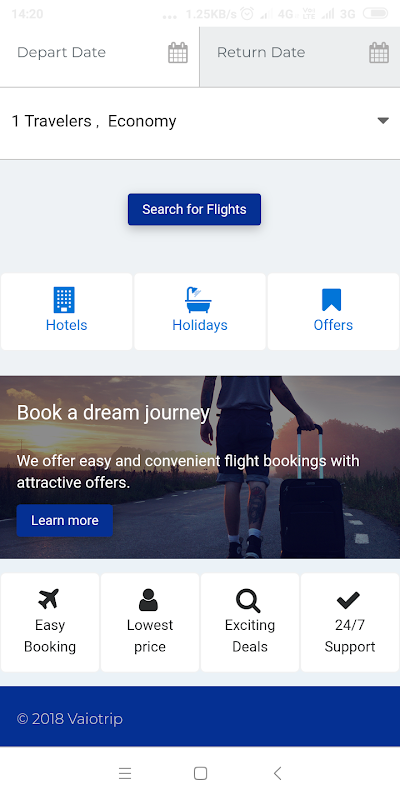400x800 pixels.
Task: Tap the Android home square button
Action: tap(201, 773)
